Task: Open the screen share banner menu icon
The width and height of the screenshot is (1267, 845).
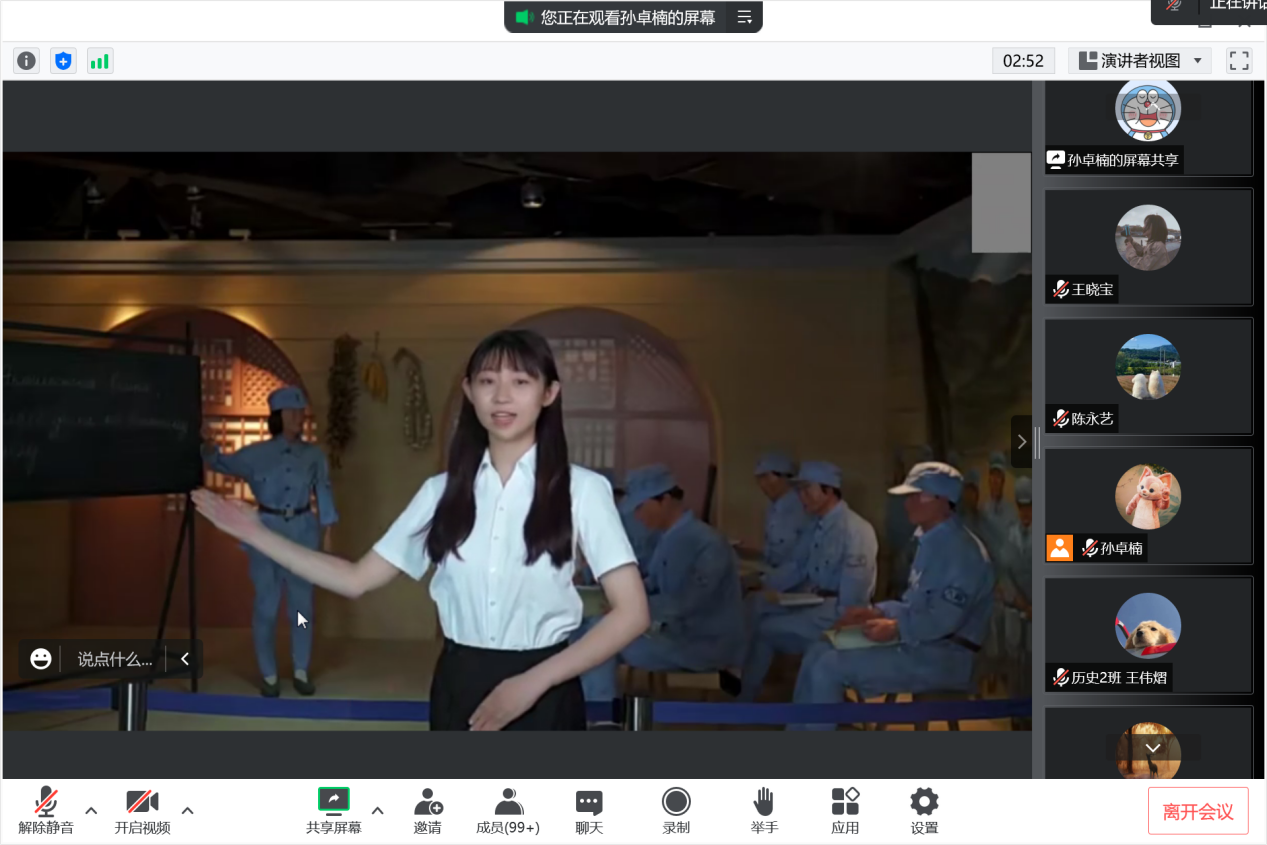Action: click(x=744, y=17)
